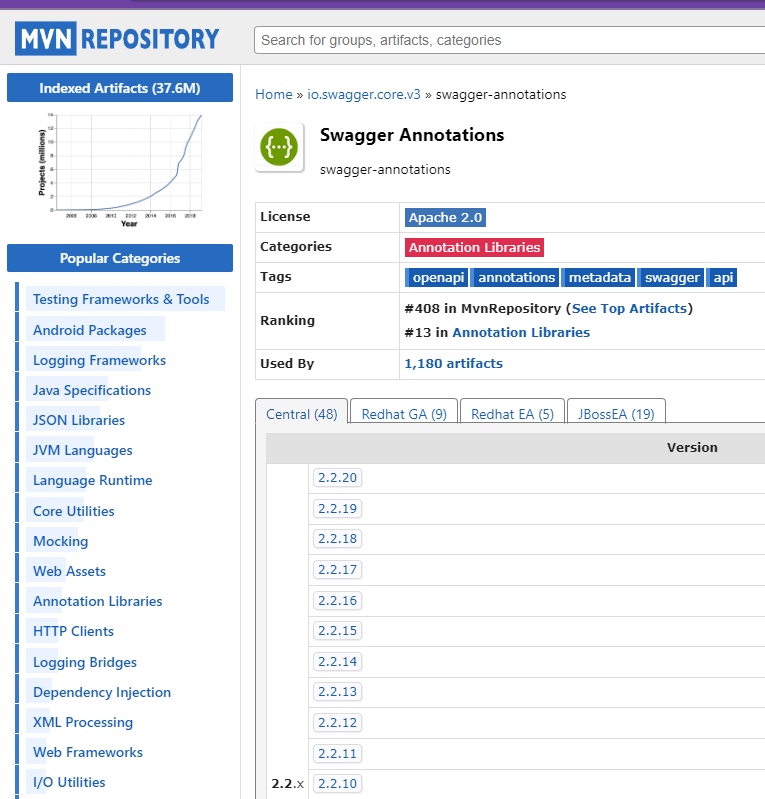
Task: Click the Swagger Annotations title
Action: [412, 135]
